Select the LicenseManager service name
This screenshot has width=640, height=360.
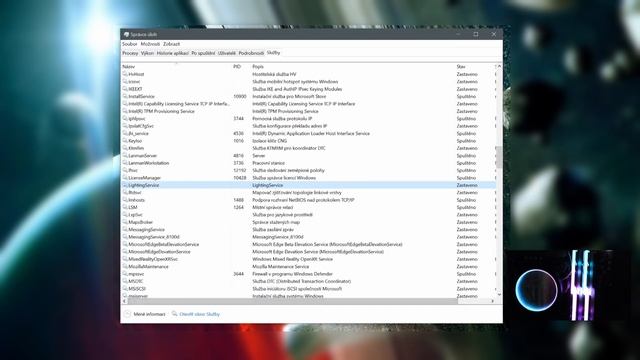tap(144, 178)
